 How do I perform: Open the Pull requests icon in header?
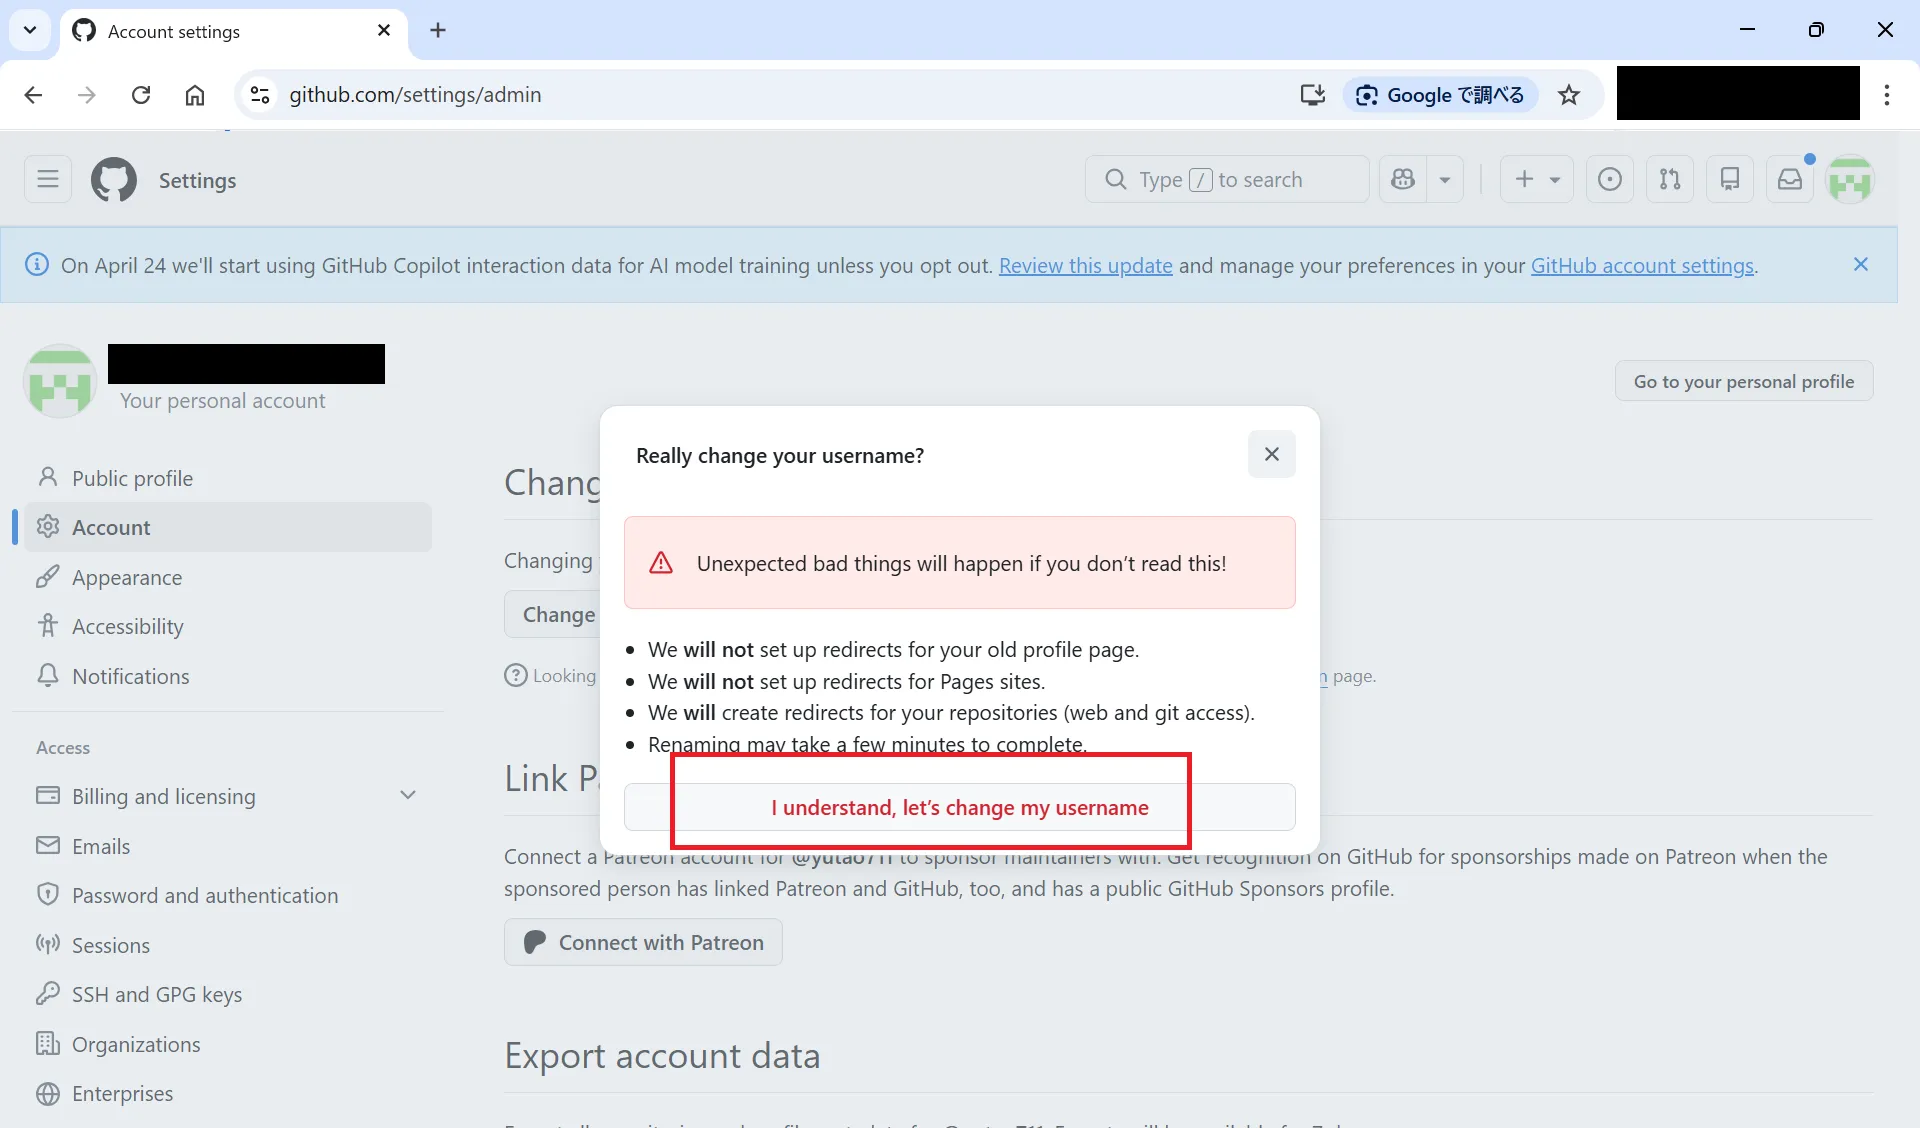pos(1670,180)
